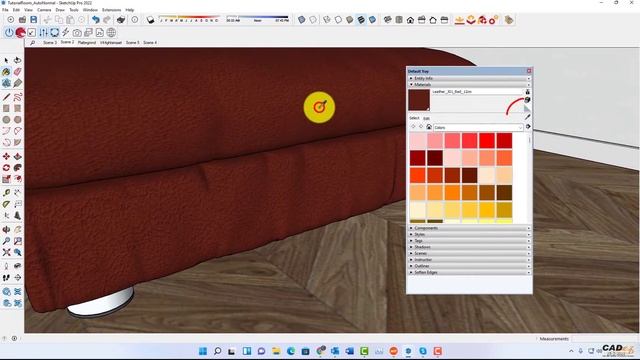640x360 pixels.
Task: Collapse the Materials panel
Action: coord(469,84)
